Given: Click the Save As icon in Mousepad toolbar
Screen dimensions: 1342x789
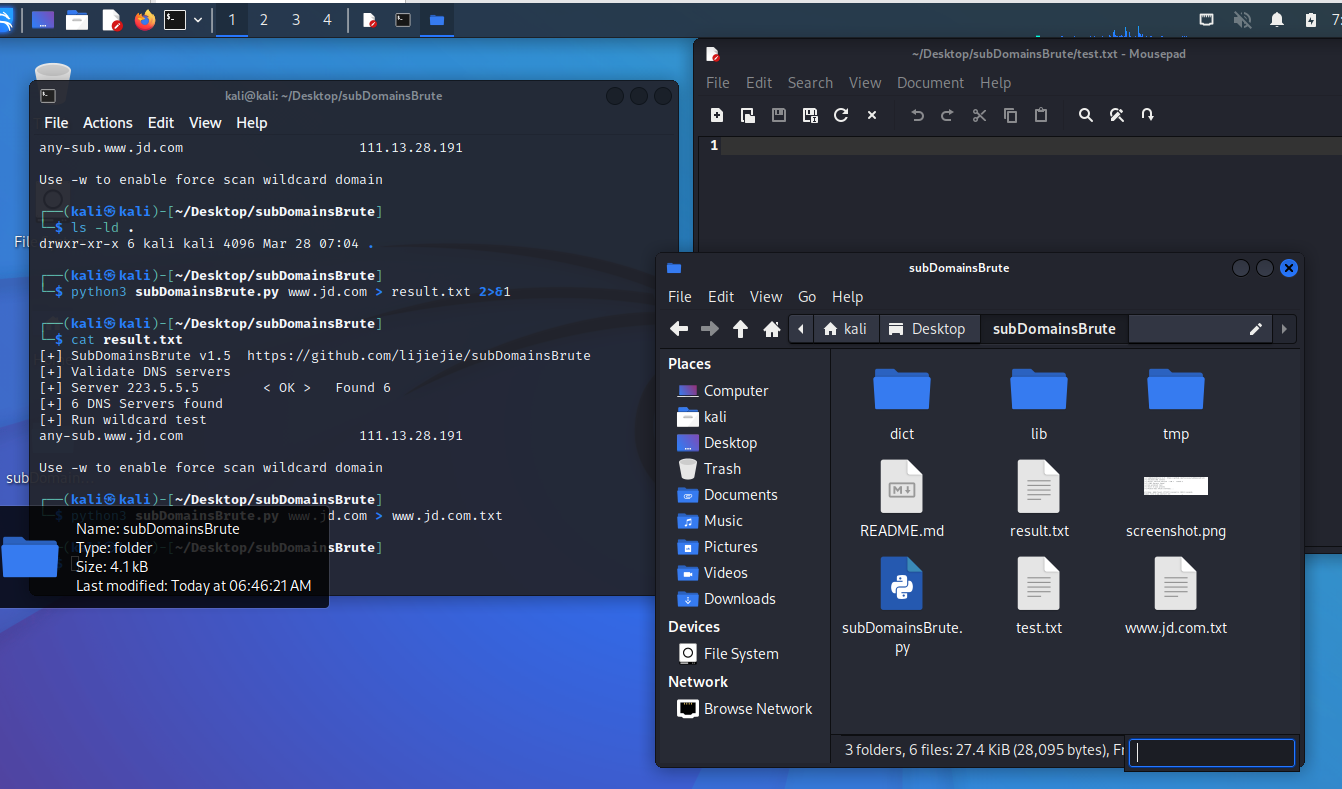Looking at the screenshot, I should (x=810, y=115).
